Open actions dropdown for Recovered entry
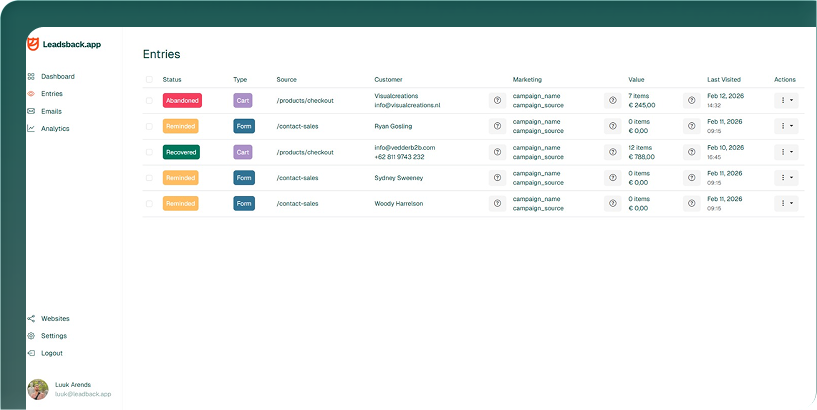Viewport: 817px width, 410px height. coord(786,152)
